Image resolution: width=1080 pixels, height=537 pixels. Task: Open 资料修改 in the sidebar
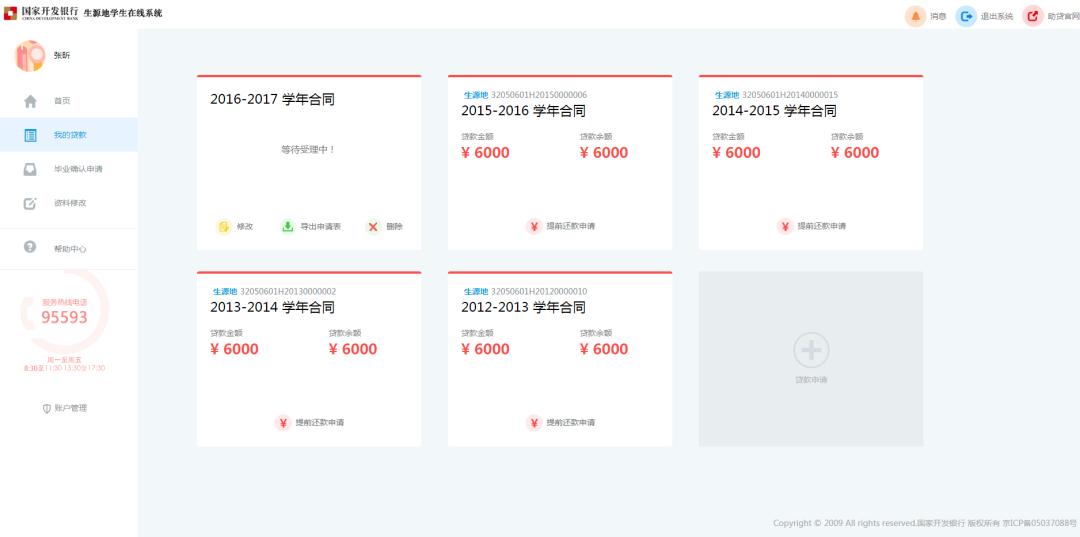coord(70,203)
